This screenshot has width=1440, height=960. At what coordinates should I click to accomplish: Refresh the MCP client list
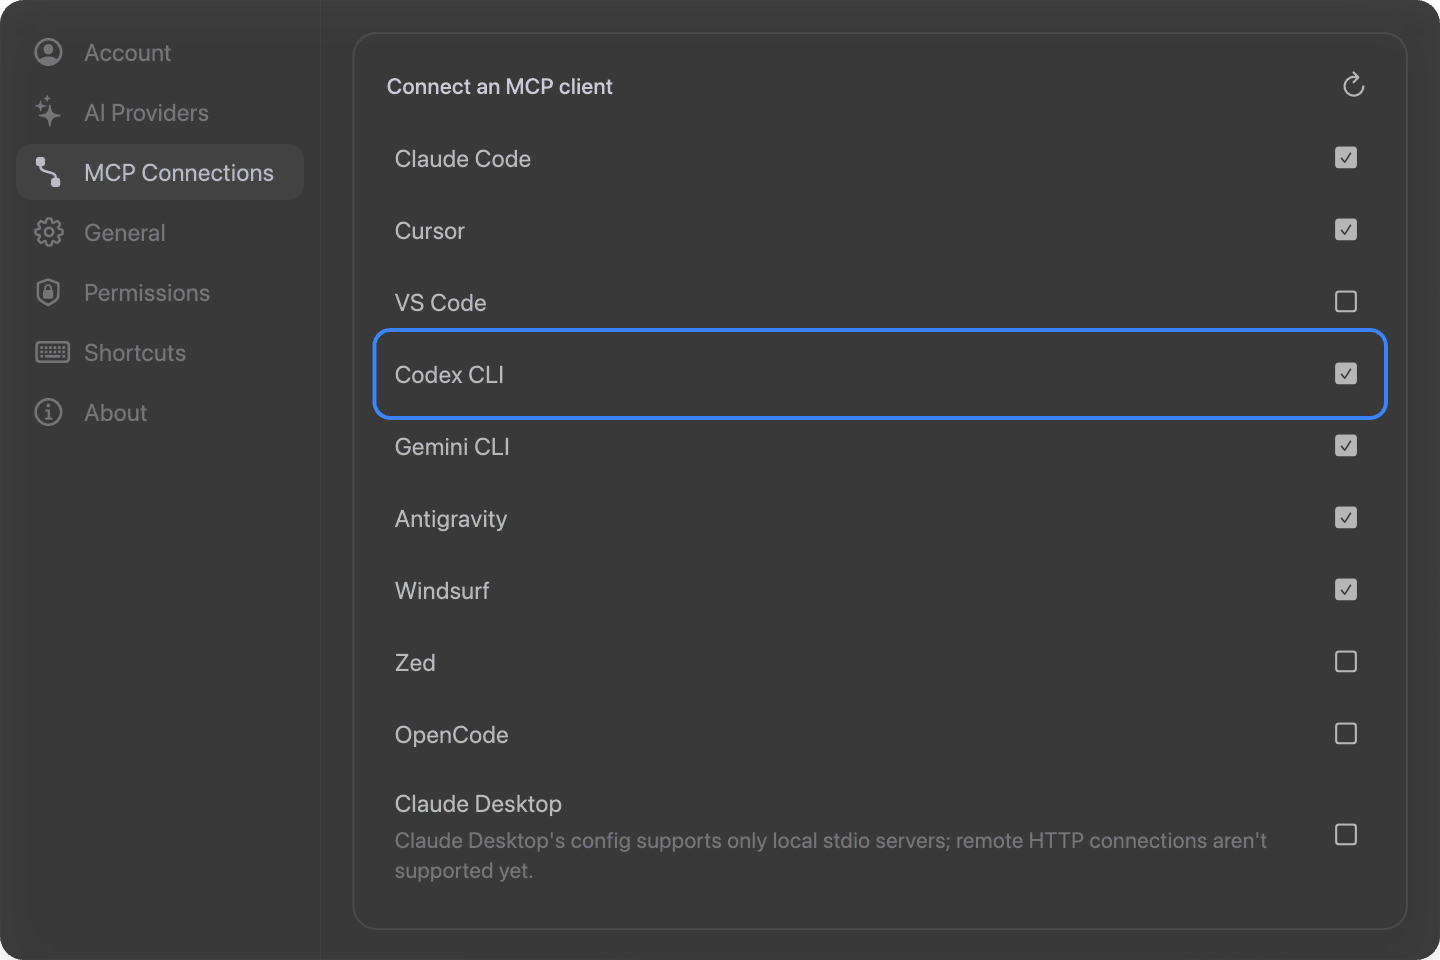pos(1353,86)
